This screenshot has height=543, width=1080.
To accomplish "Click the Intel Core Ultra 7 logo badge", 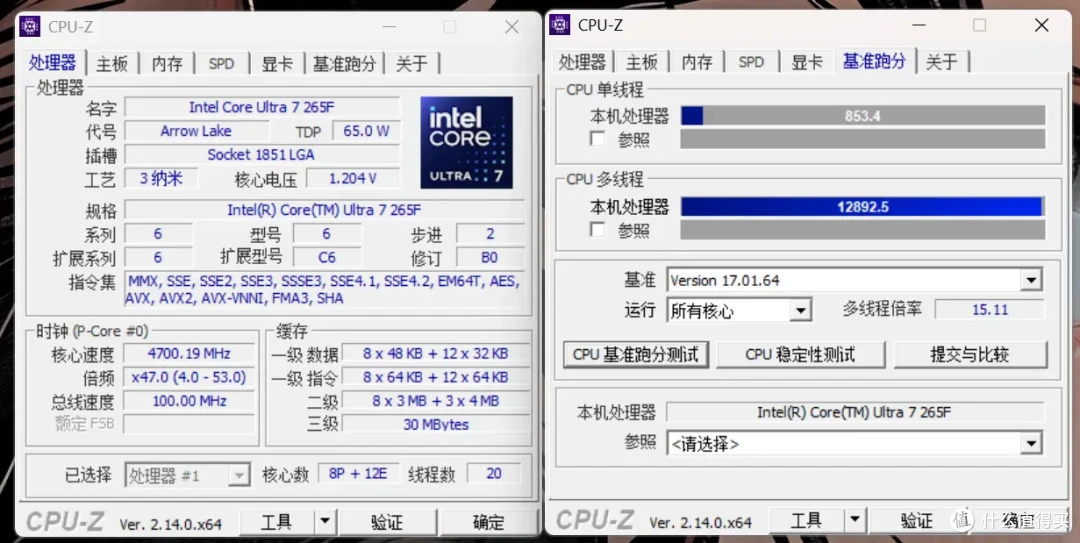I will pos(466,142).
